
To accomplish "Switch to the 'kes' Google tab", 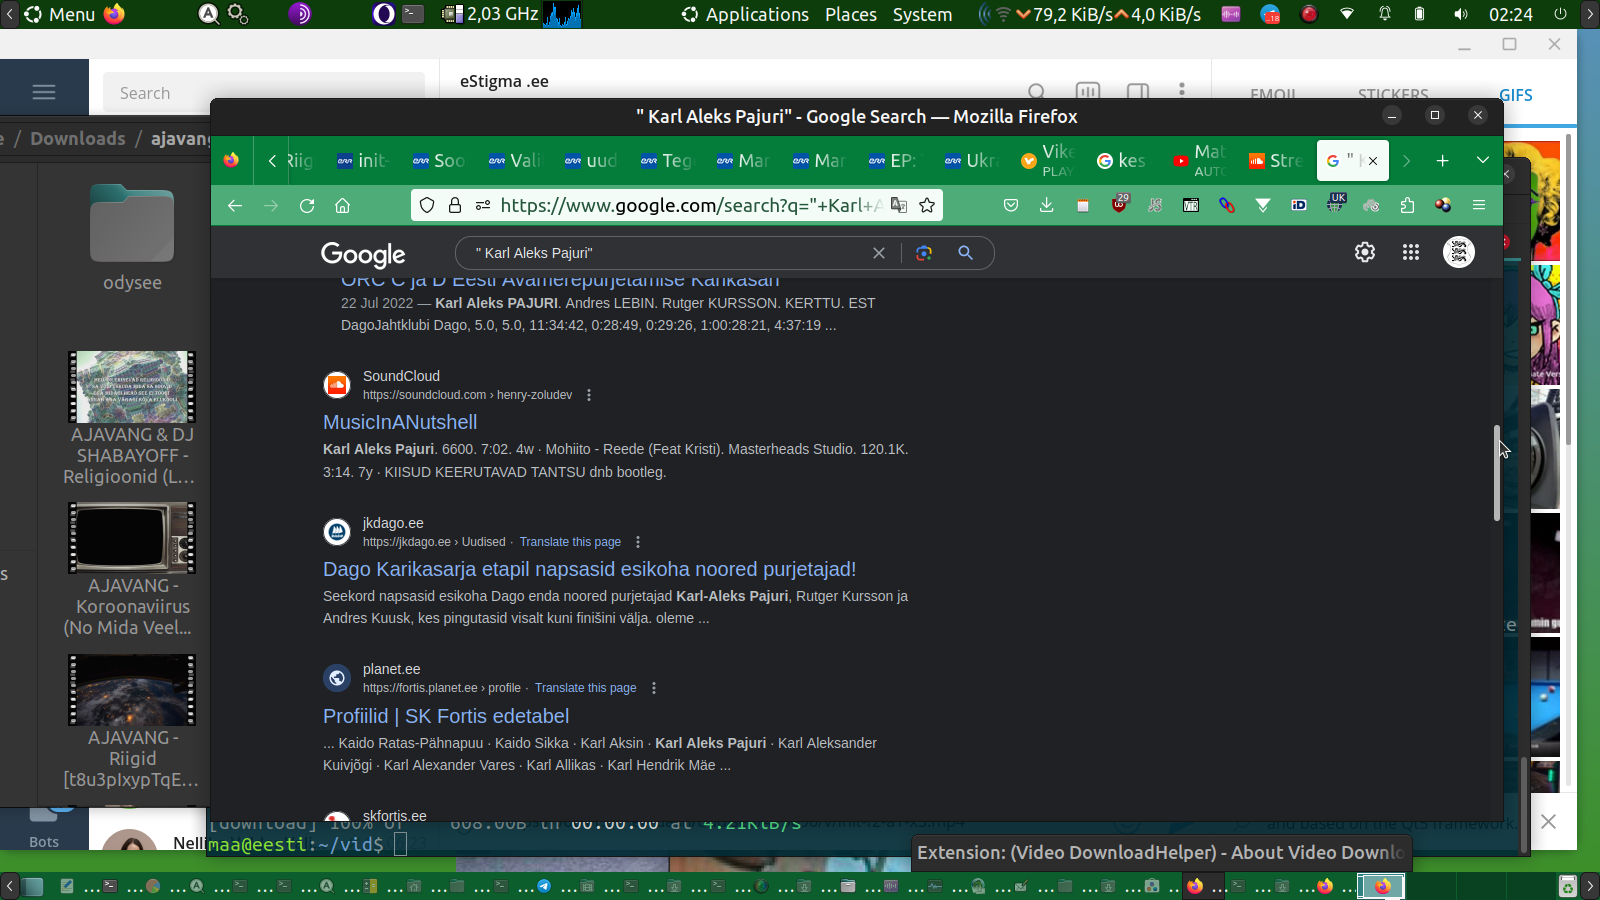I will [1123, 160].
